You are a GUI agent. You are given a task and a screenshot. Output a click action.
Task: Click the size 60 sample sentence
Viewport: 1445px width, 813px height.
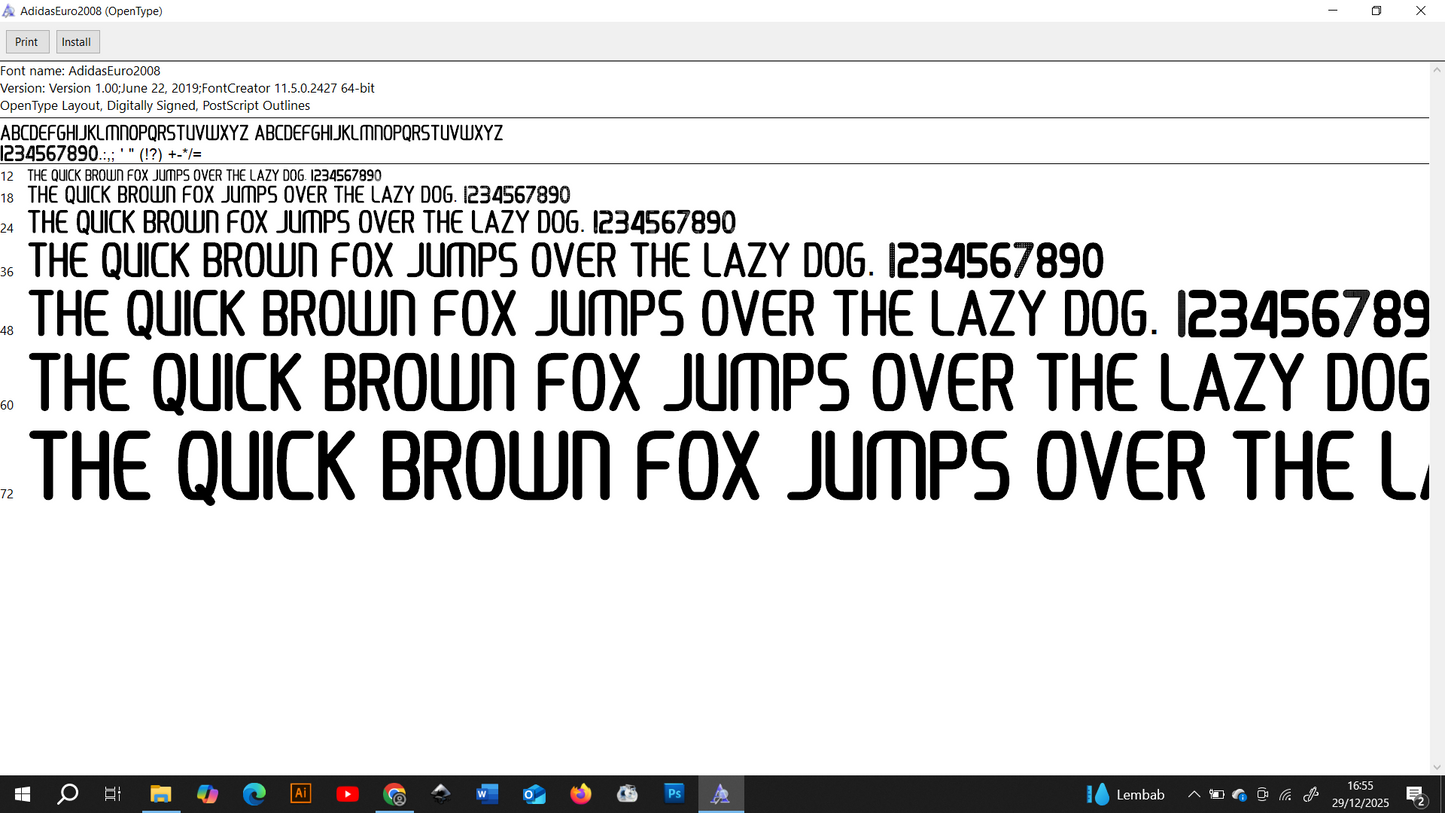(x=729, y=384)
